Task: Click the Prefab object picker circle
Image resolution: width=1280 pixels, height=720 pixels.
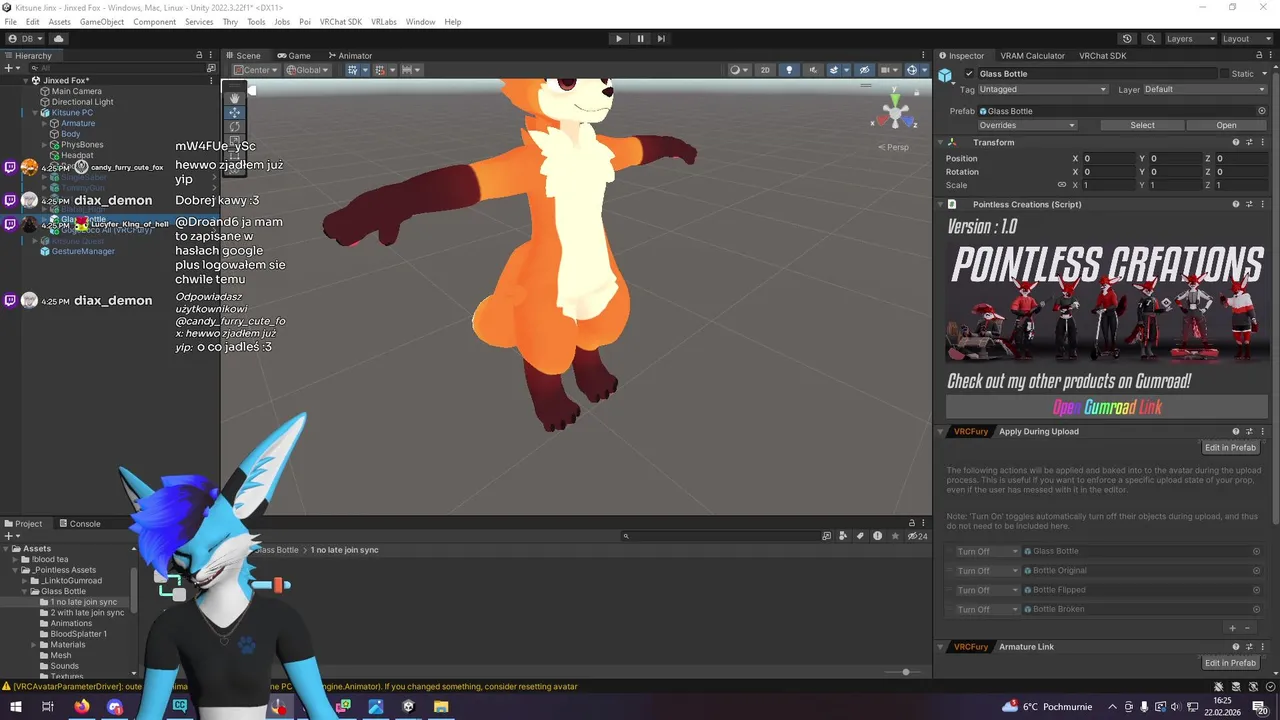Action: (1262, 111)
